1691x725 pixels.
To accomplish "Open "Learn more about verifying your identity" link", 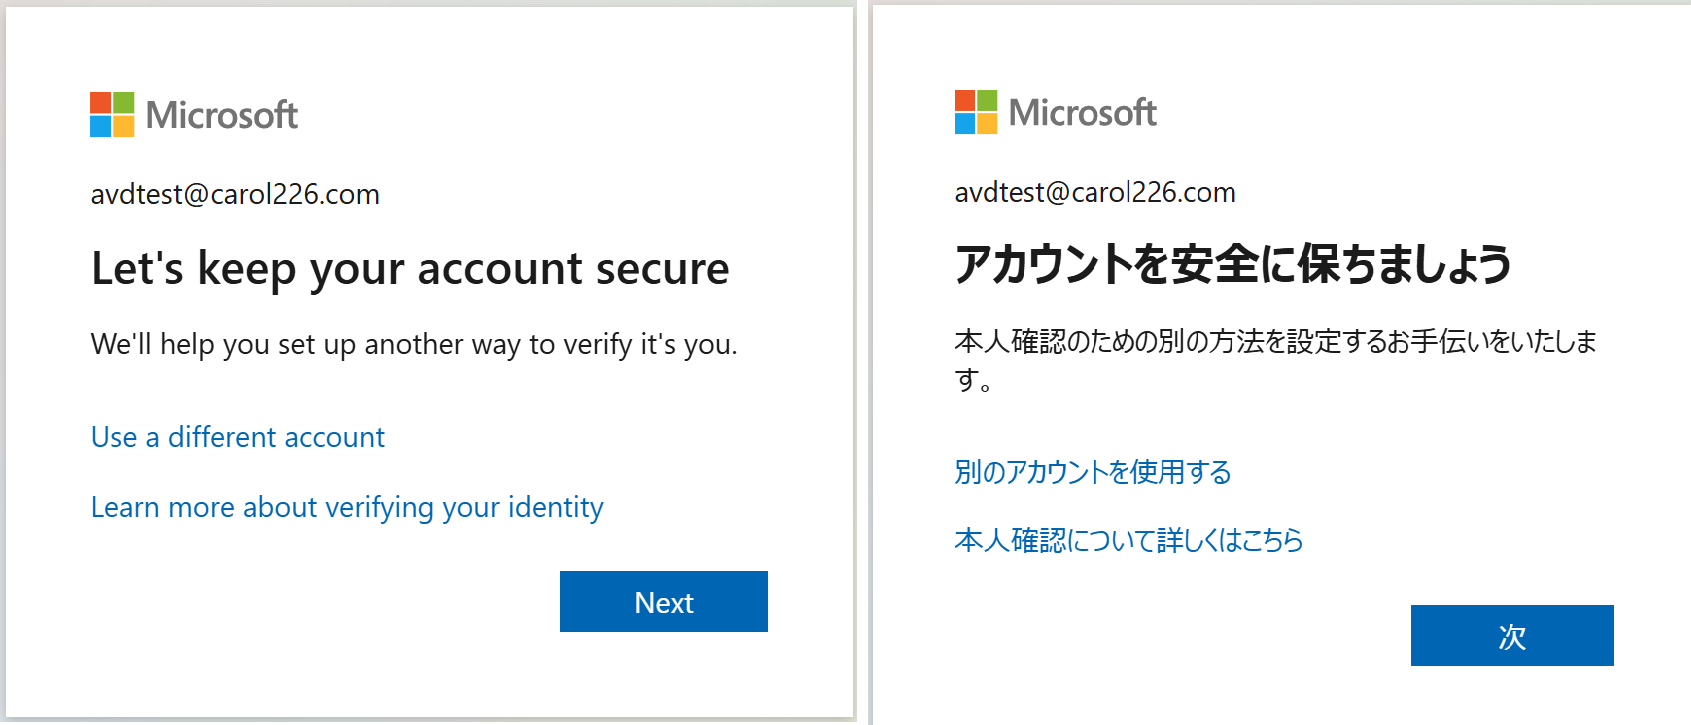I will point(346,507).
